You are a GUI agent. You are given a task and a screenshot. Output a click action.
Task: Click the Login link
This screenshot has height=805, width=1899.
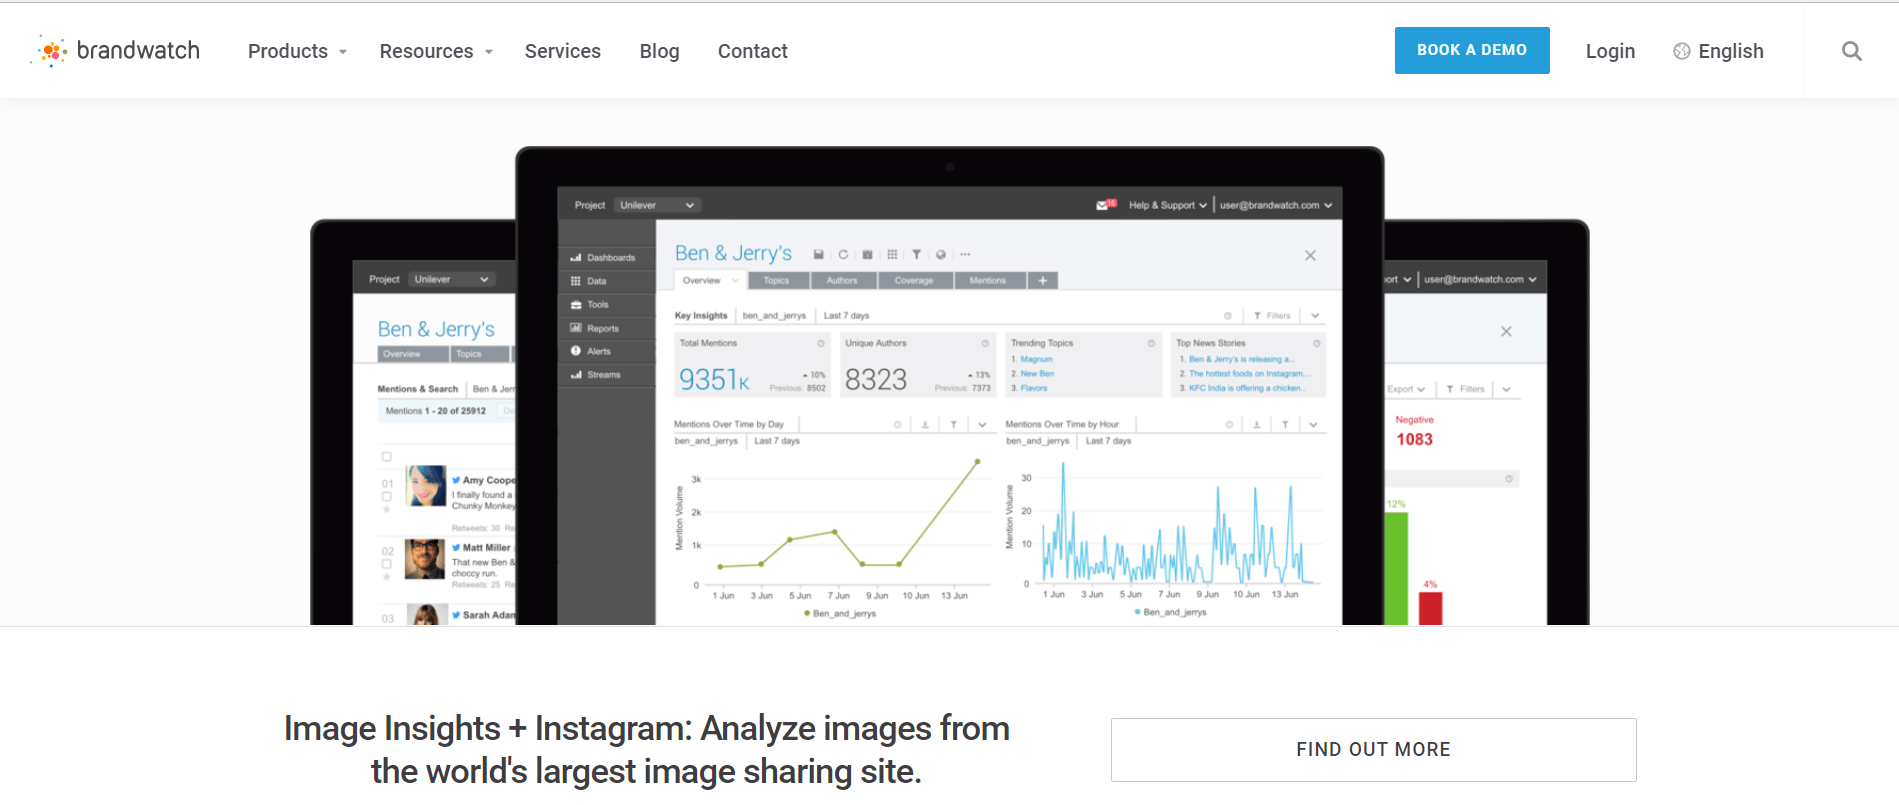1610,51
